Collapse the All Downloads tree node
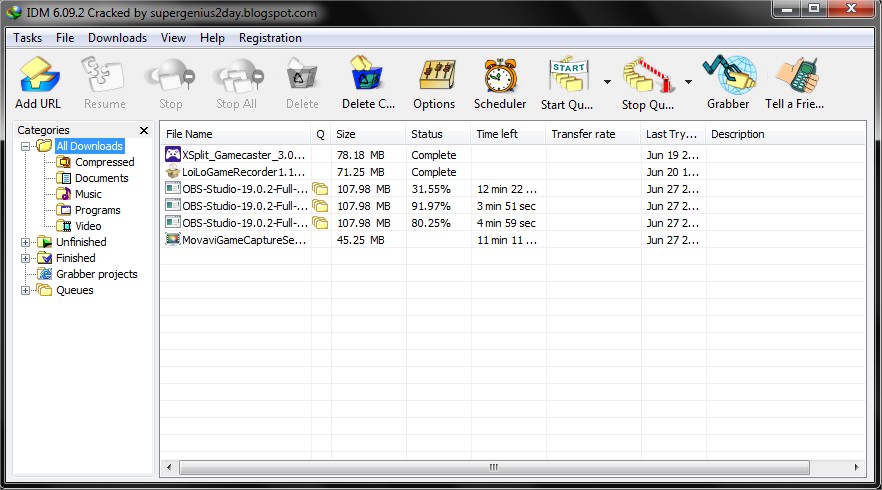The image size is (882, 490). (25, 146)
